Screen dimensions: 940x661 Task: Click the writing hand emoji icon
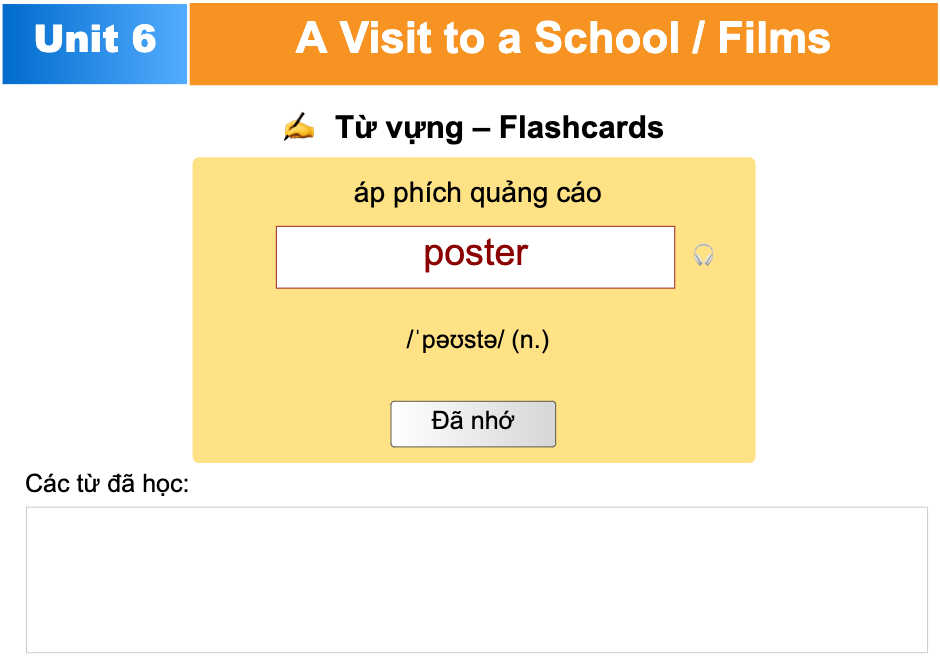pos(298,128)
